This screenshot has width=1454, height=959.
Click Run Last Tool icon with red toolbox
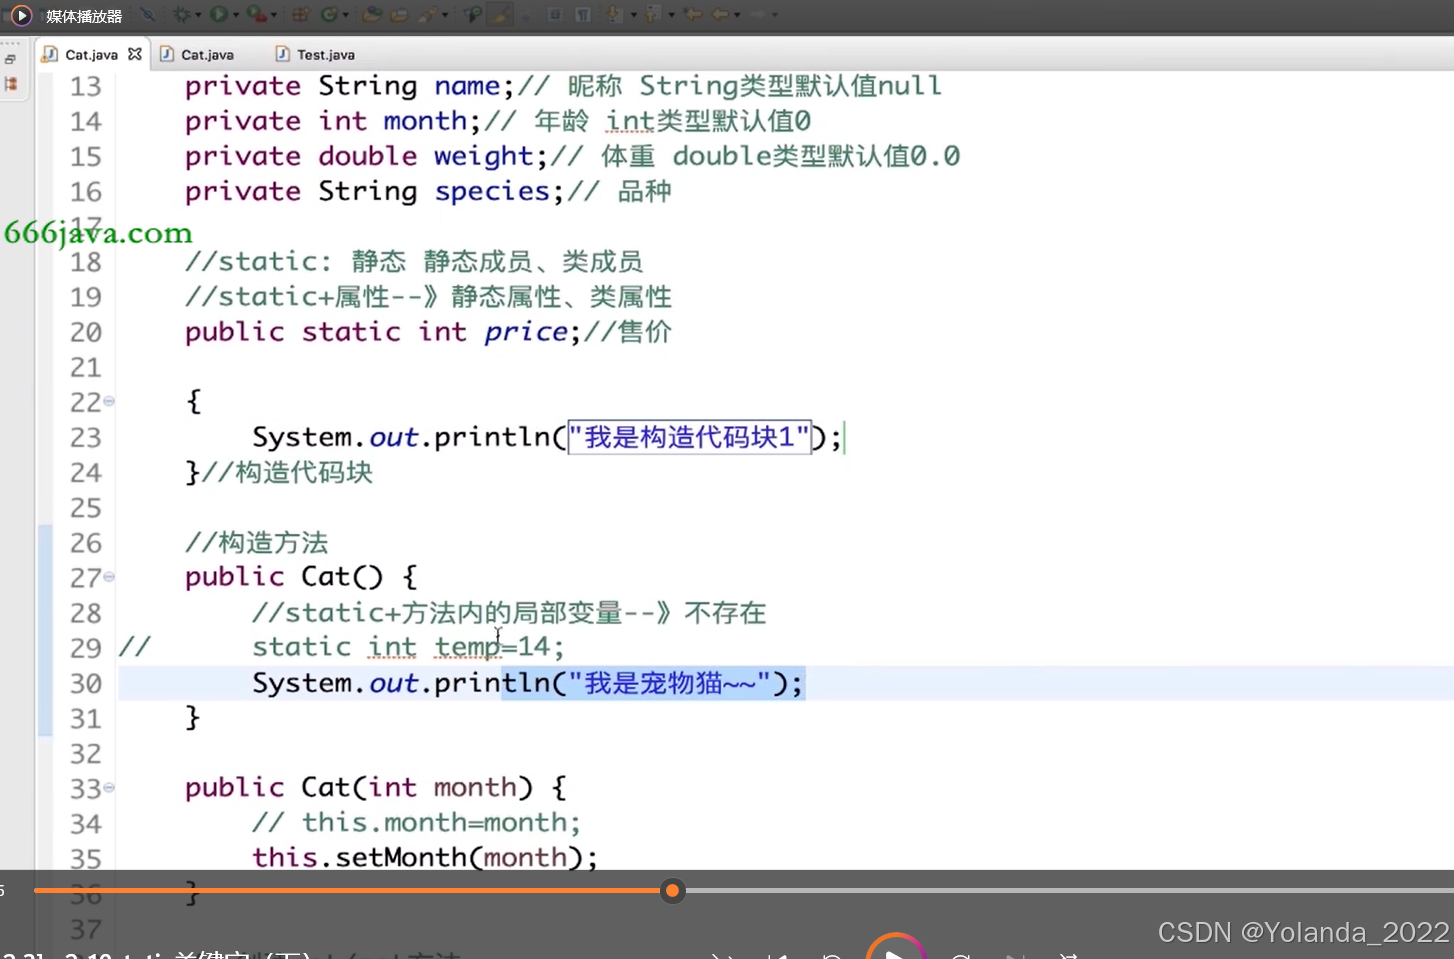(x=256, y=15)
